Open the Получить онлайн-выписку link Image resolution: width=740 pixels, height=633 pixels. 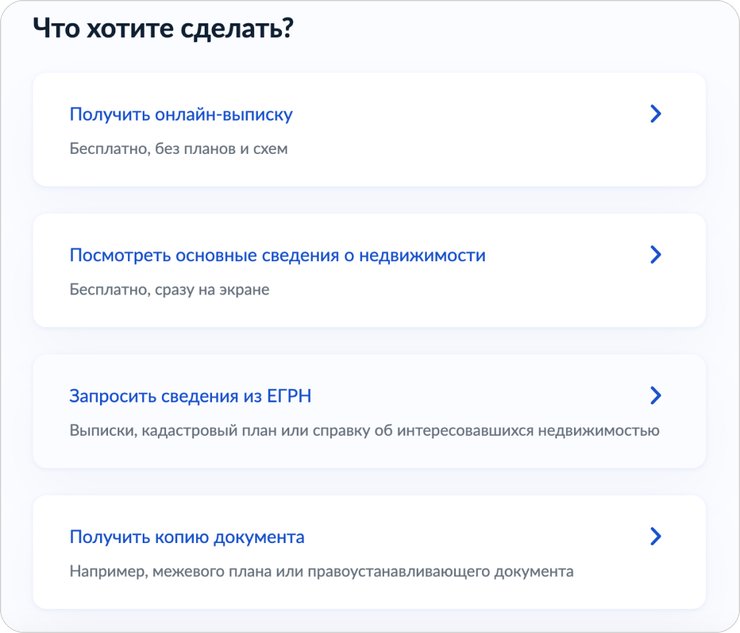(181, 114)
